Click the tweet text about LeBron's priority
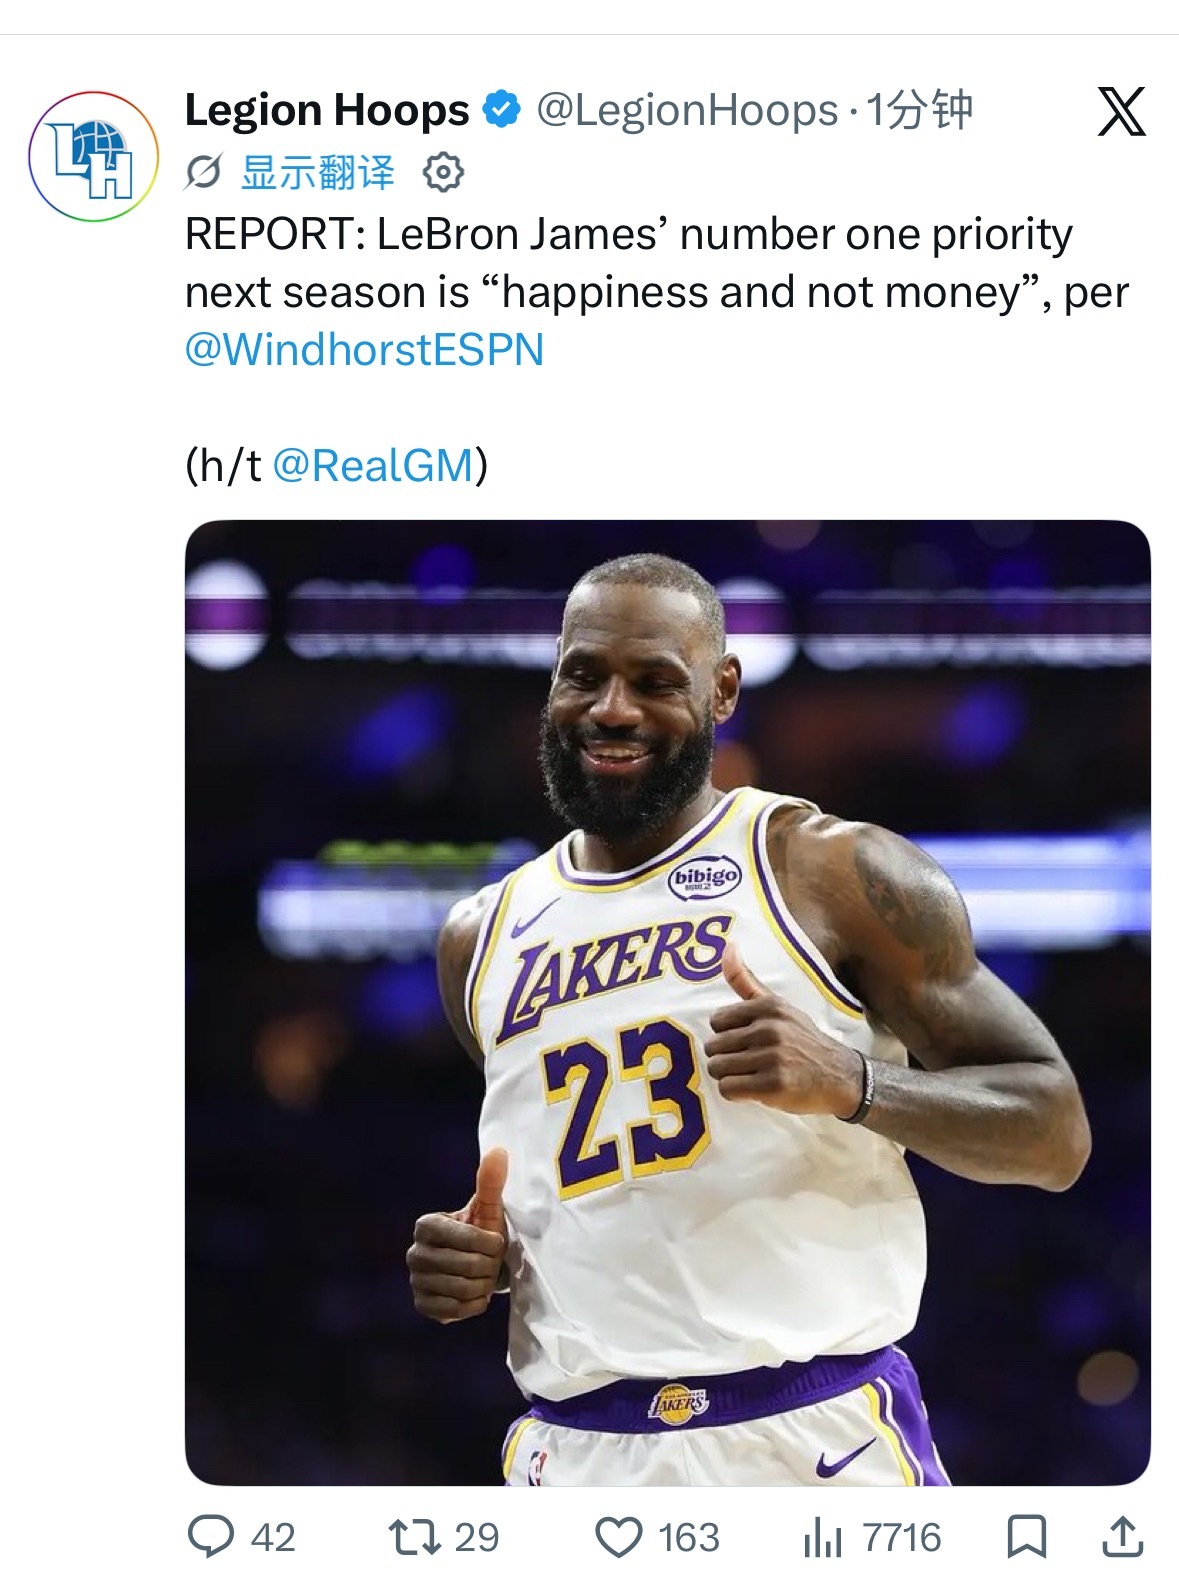The image size is (1179, 1582). coord(657,263)
